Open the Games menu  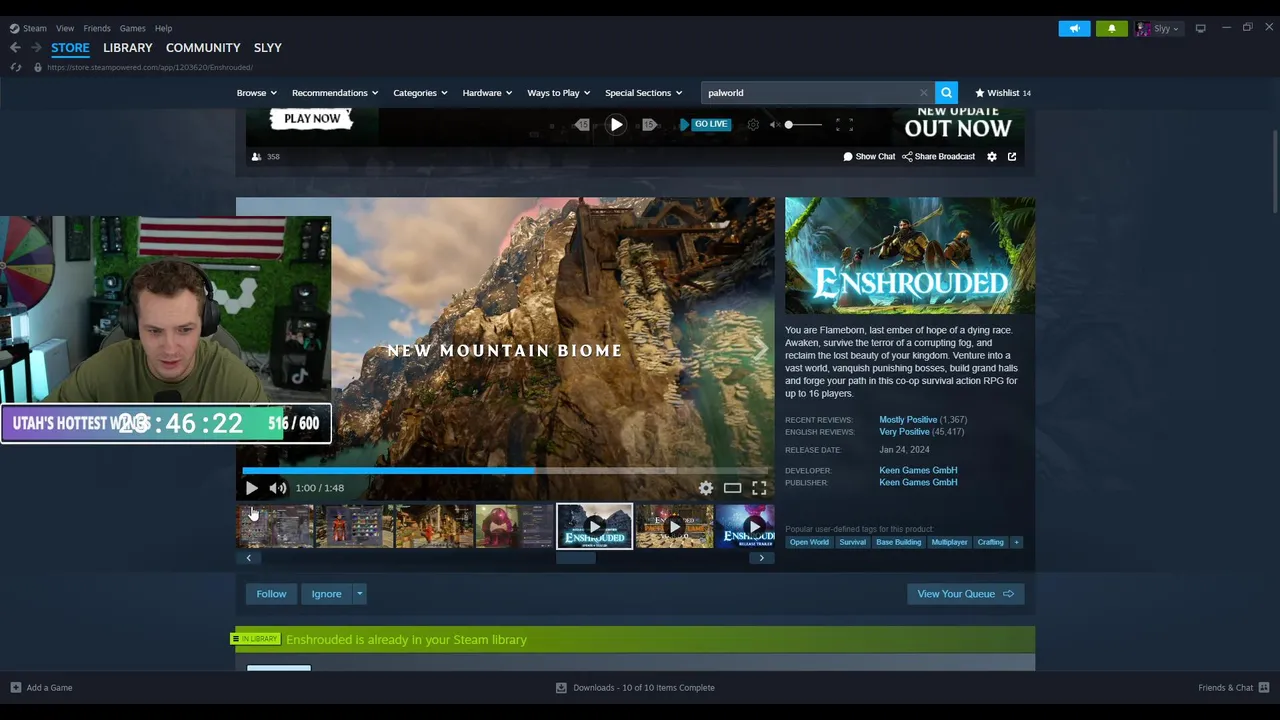[132, 28]
